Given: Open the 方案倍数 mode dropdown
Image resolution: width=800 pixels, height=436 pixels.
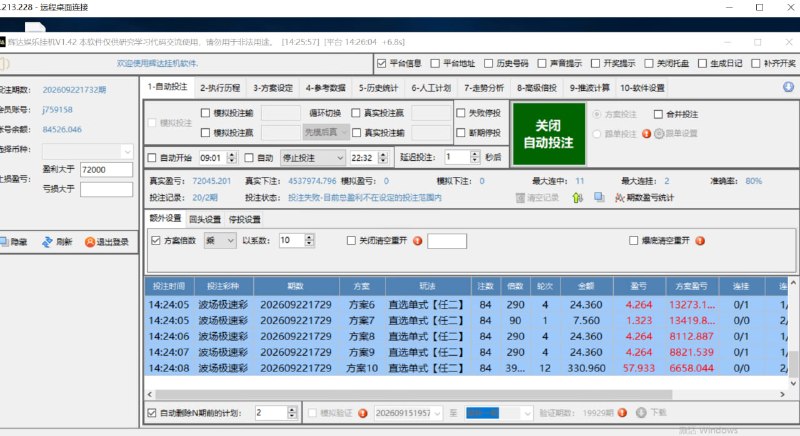Looking at the screenshot, I should point(220,241).
